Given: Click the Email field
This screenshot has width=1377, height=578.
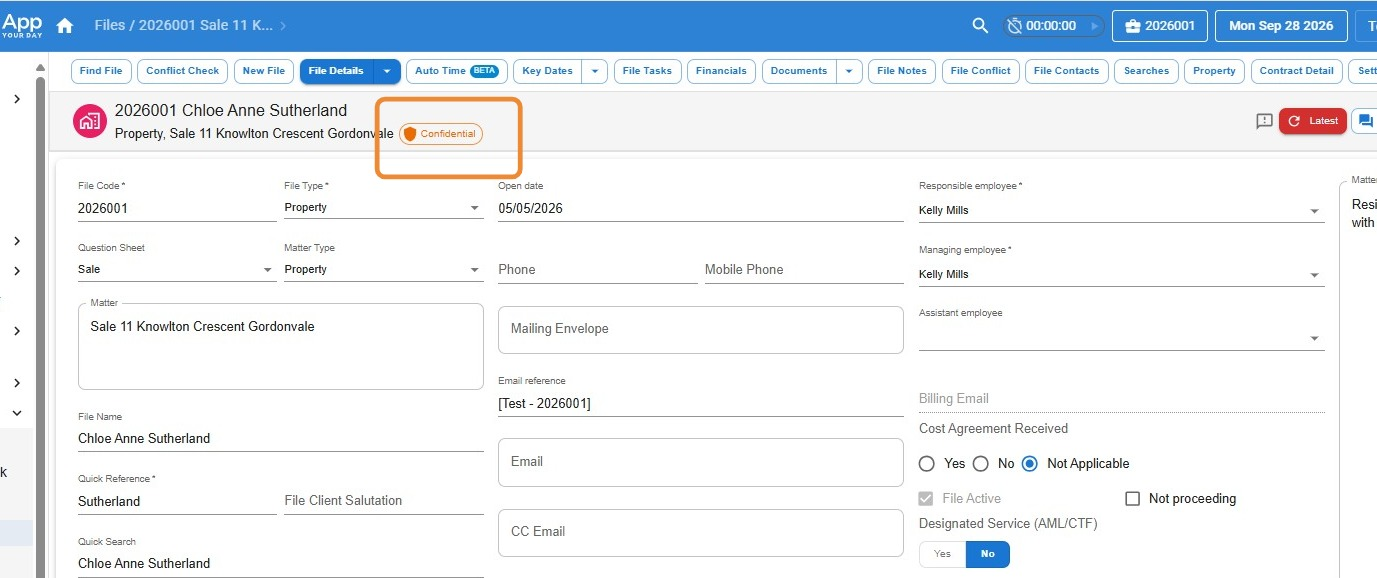Looking at the screenshot, I should pyautogui.click(x=701, y=462).
